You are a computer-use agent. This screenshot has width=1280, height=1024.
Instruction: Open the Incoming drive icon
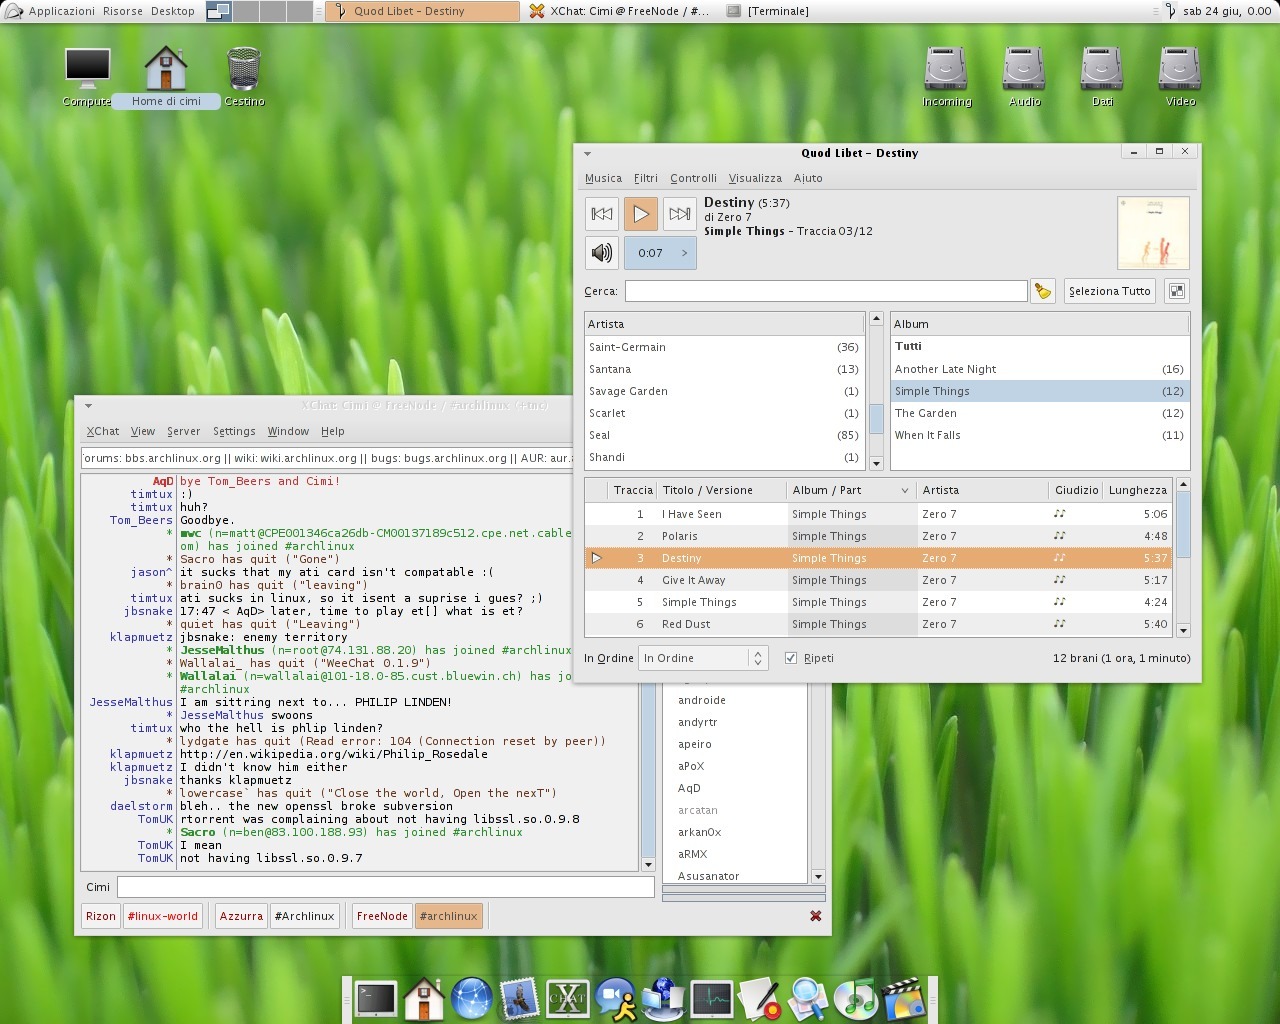(x=946, y=78)
